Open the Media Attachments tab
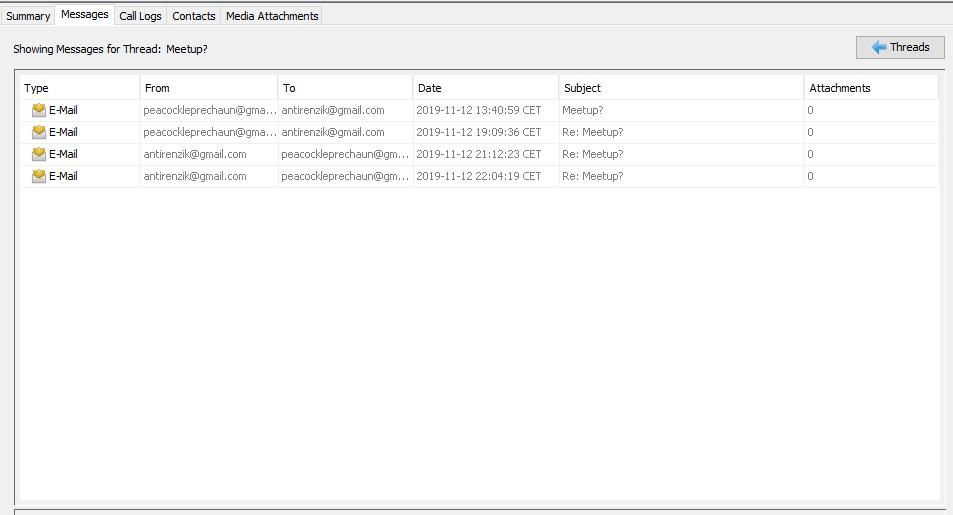 coord(272,16)
